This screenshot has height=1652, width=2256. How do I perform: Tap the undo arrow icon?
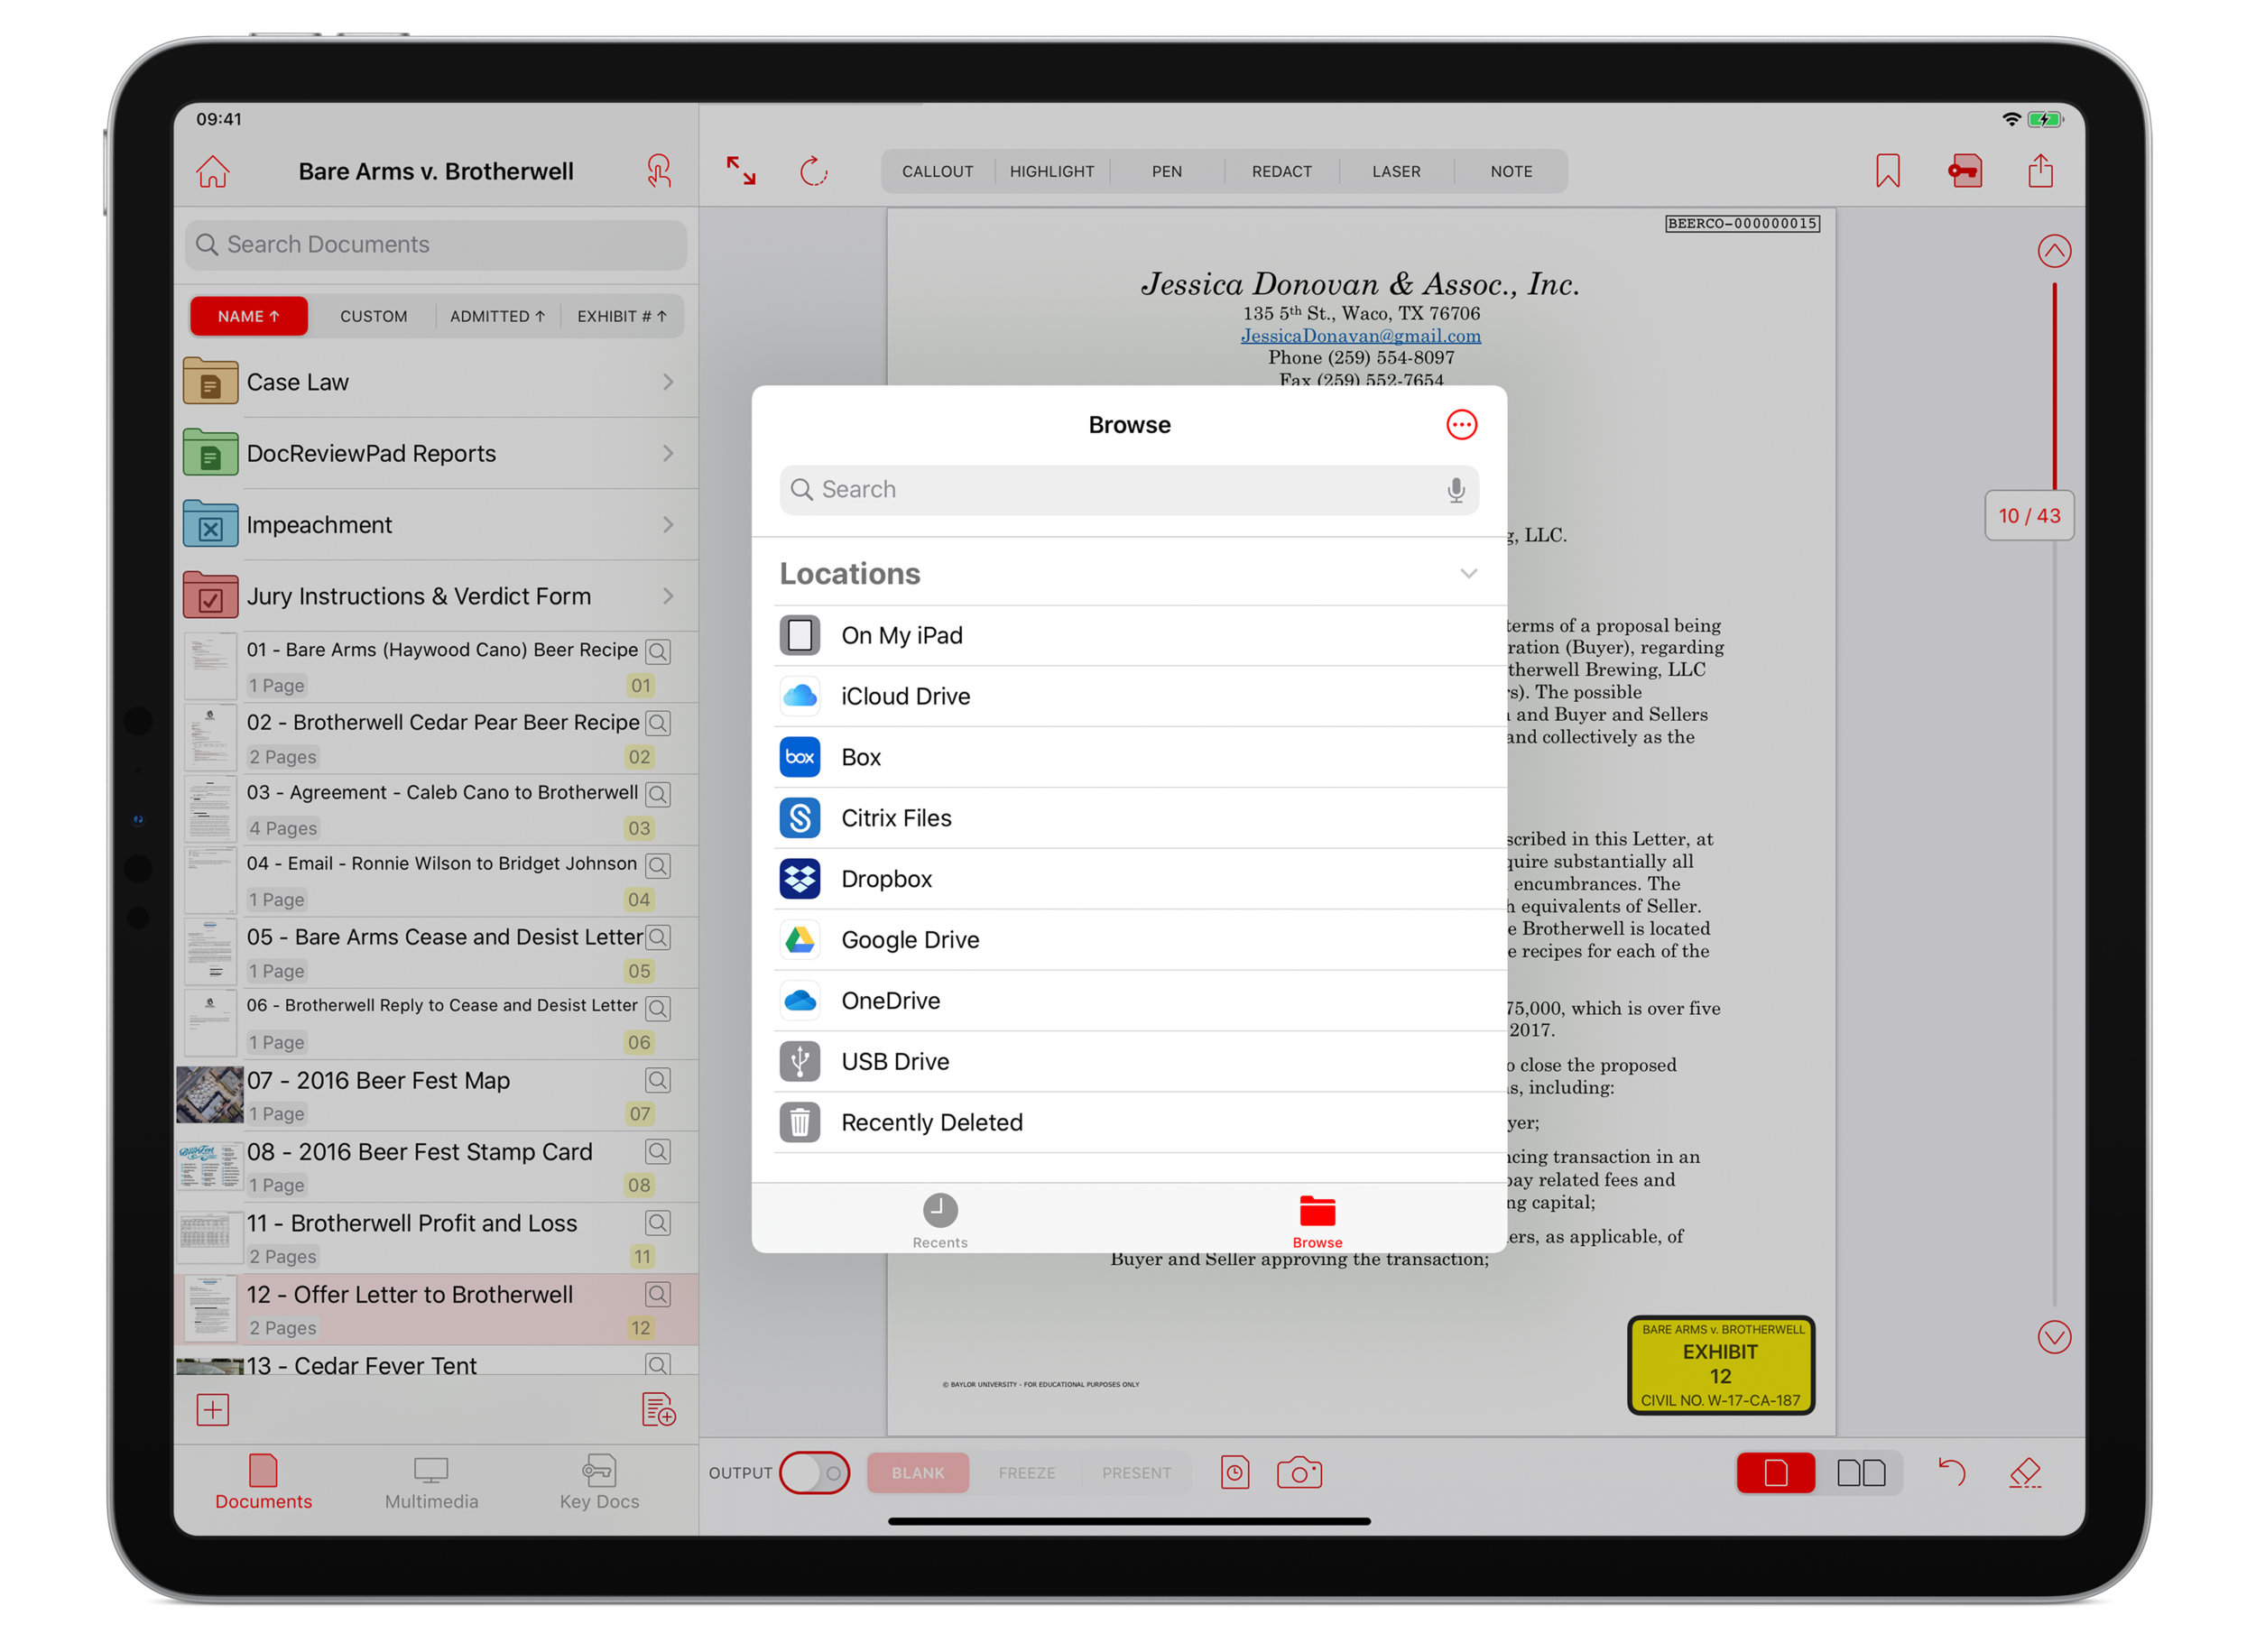pyautogui.click(x=1954, y=1472)
